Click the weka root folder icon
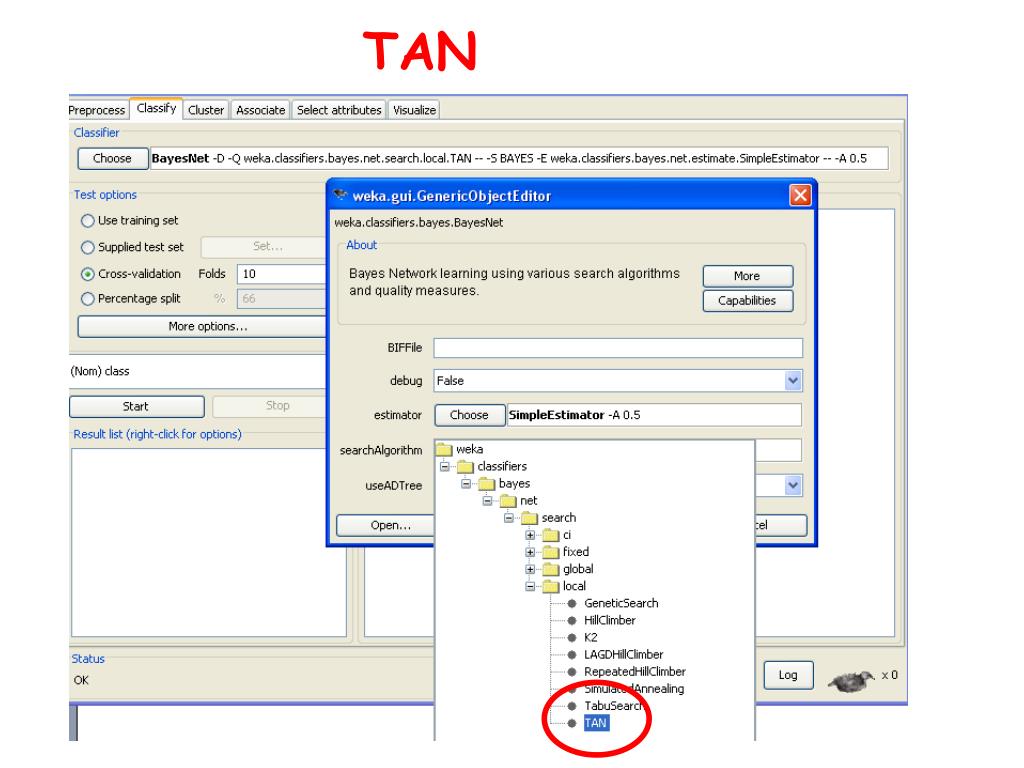The height and width of the screenshot is (768, 1024). (x=444, y=449)
